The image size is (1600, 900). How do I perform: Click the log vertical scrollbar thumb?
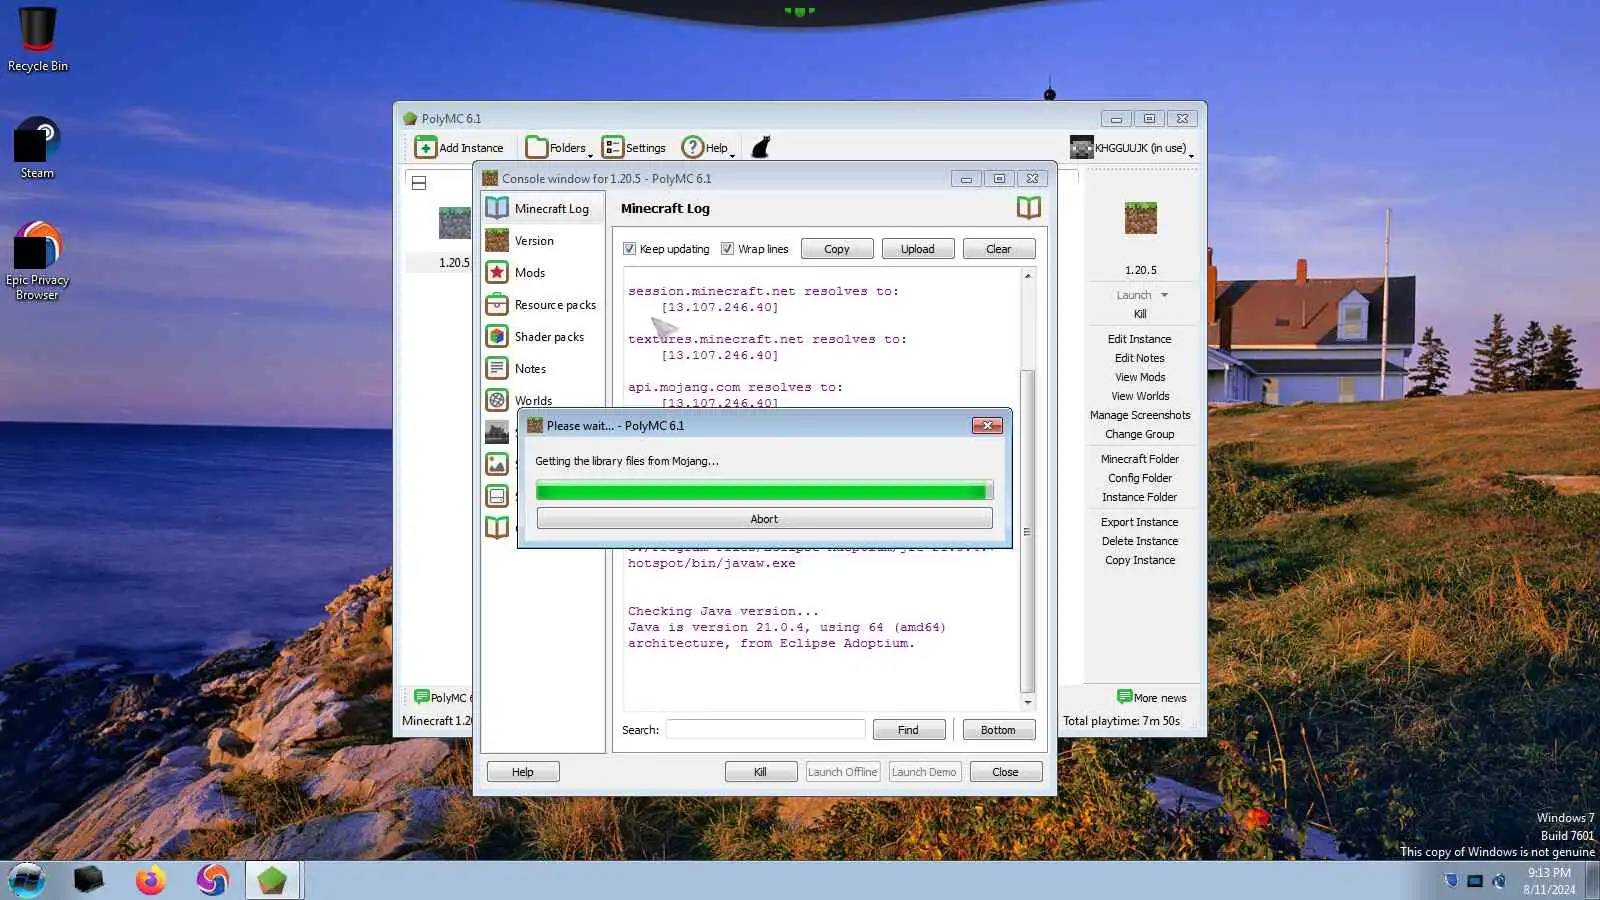click(x=1027, y=531)
